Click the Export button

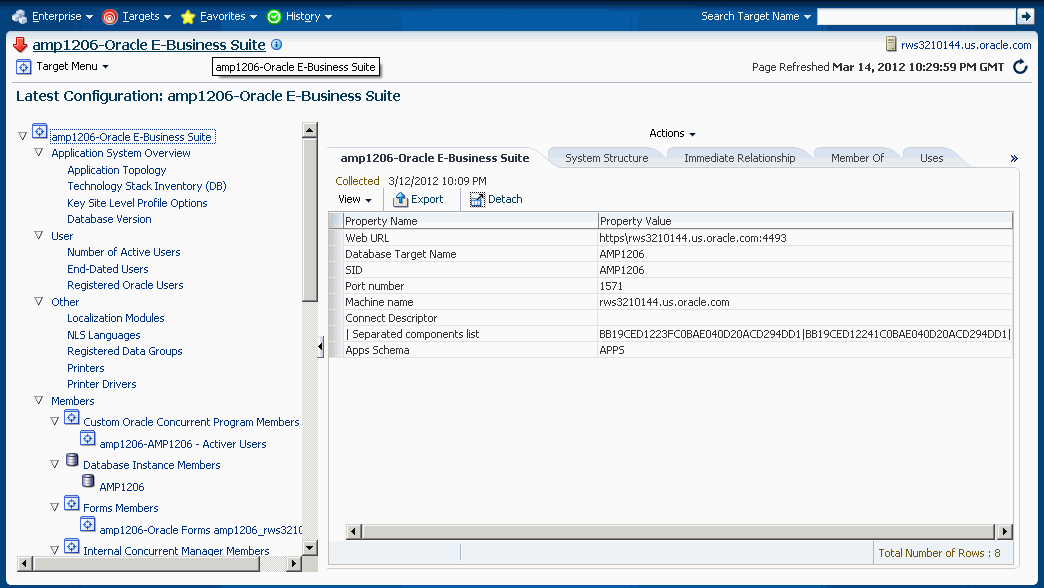[x=418, y=199]
